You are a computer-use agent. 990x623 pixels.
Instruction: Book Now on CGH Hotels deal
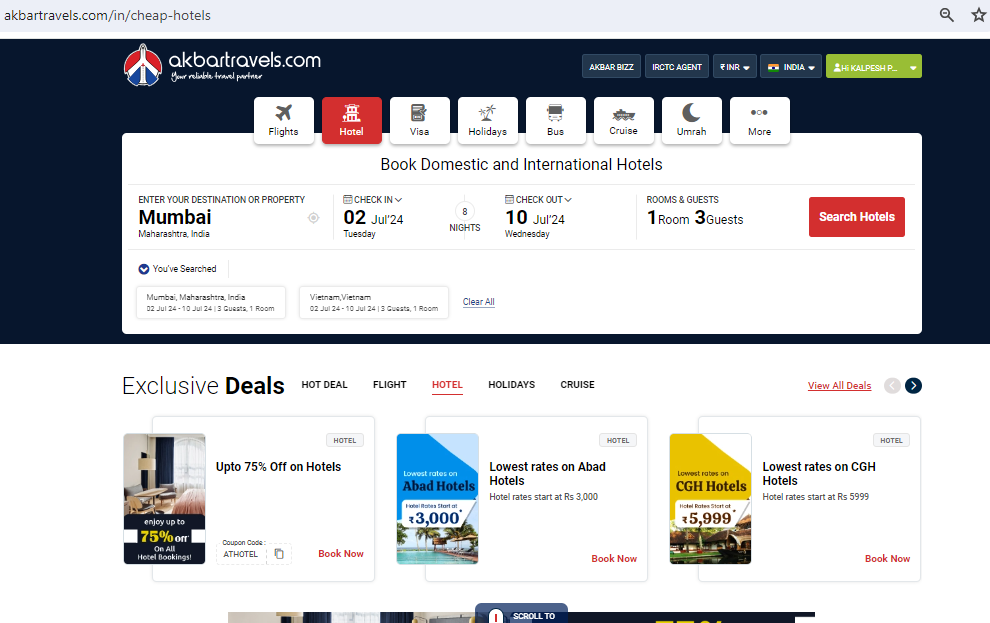click(888, 559)
